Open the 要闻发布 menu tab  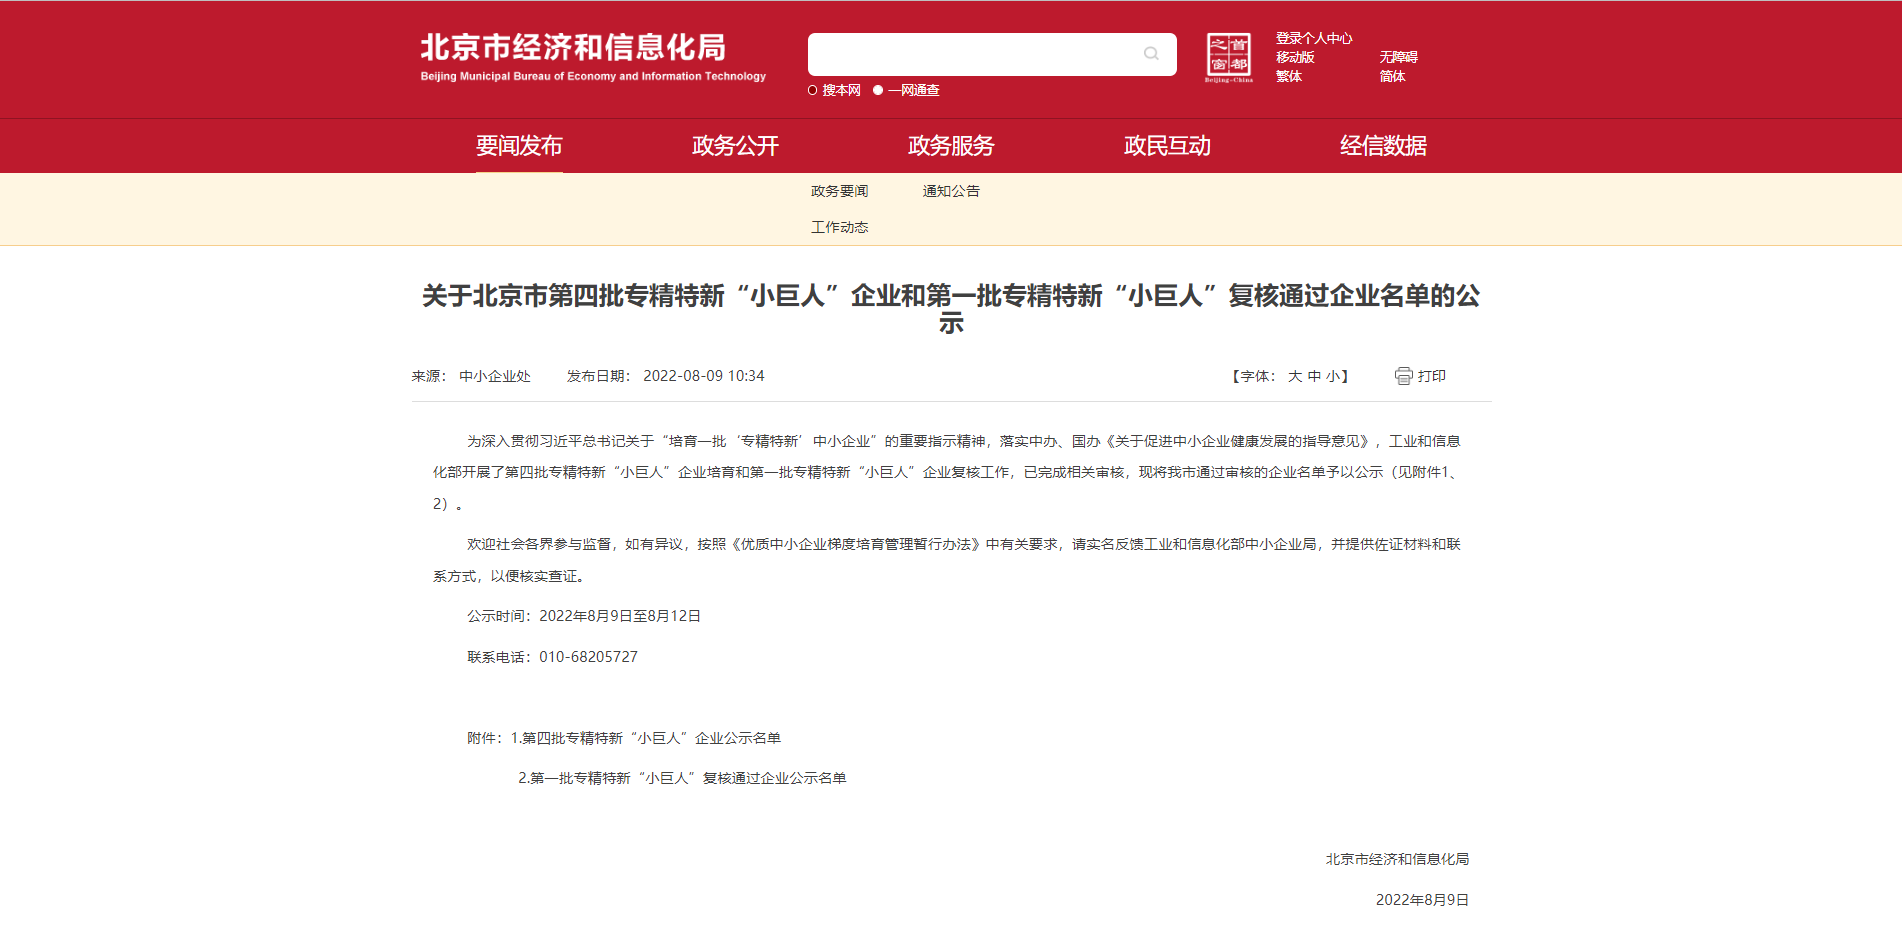(x=519, y=146)
